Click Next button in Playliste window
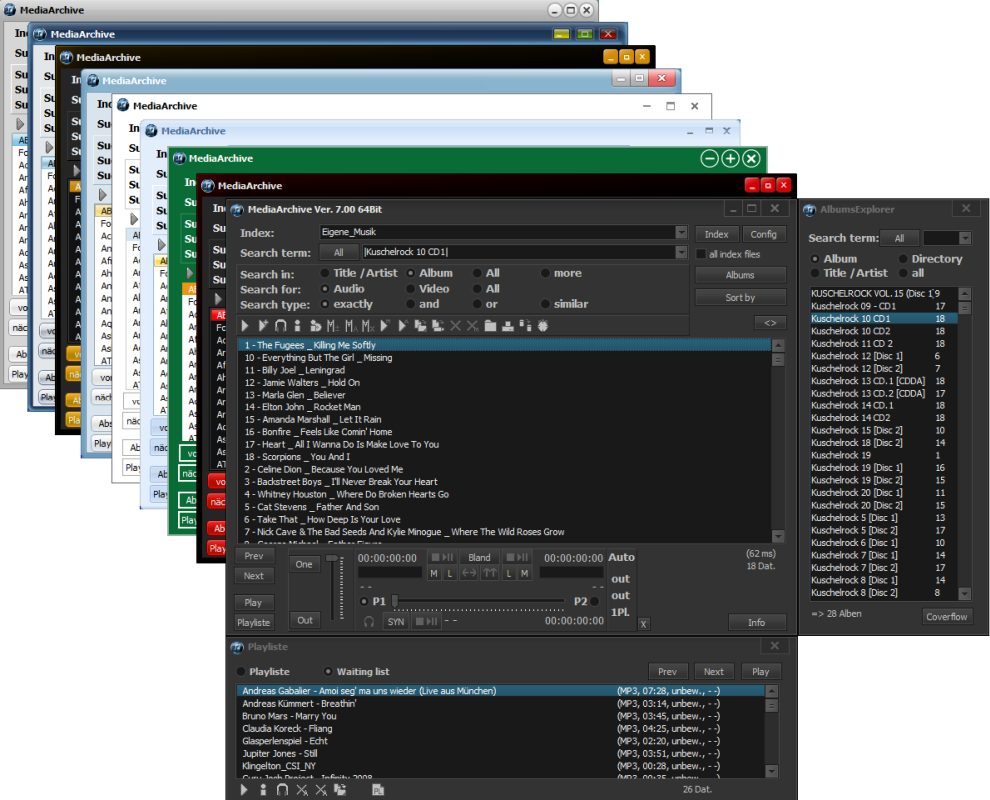 coord(714,672)
